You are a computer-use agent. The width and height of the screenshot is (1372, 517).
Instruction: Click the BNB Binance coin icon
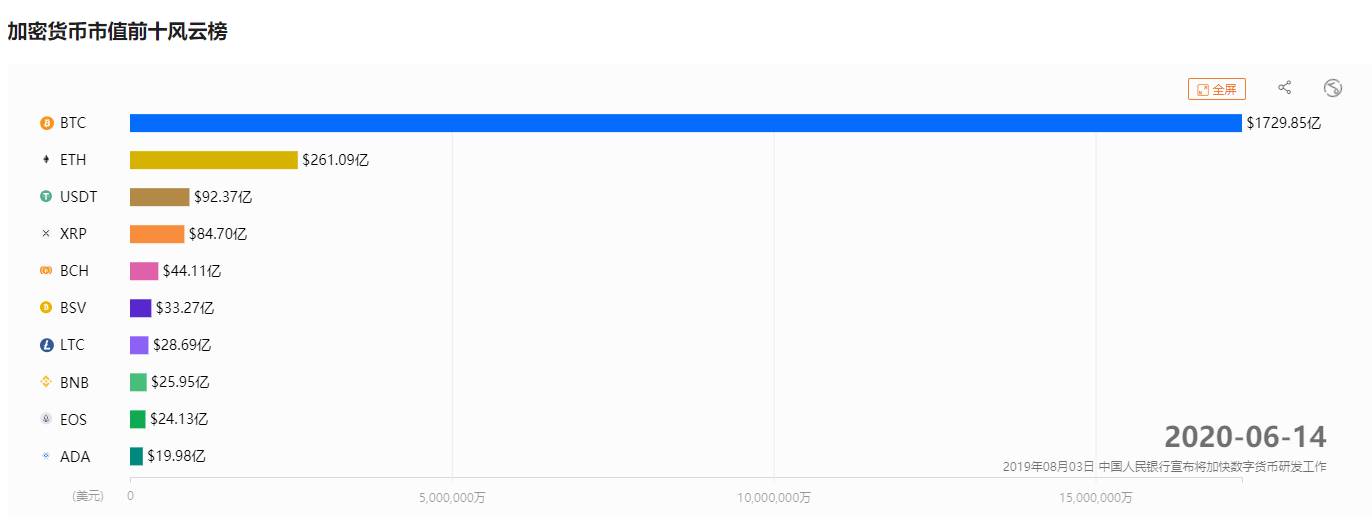(x=46, y=382)
